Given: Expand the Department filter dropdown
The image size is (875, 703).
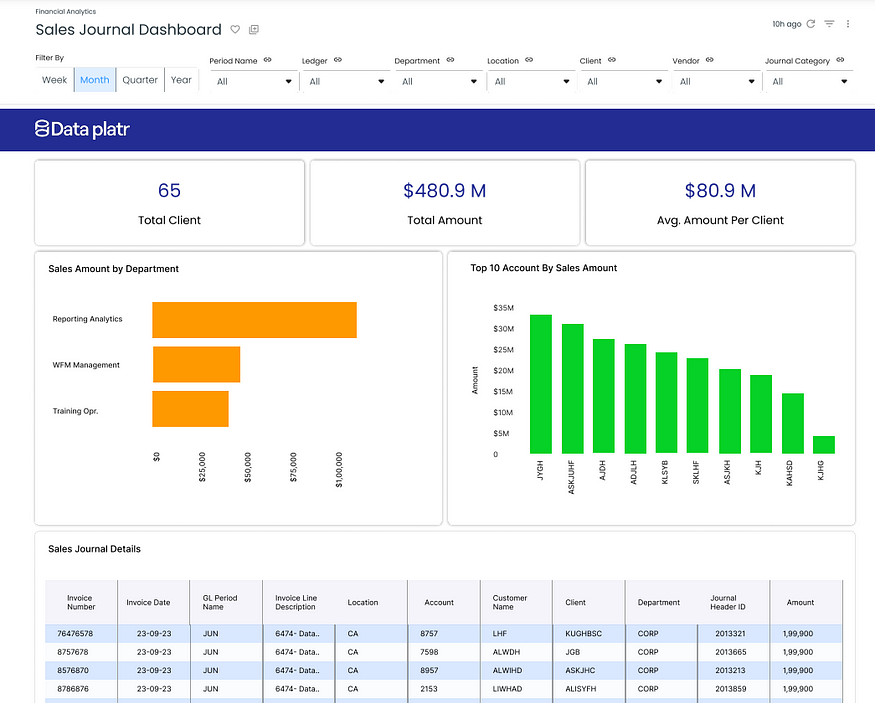Looking at the screenshot, I should (x=439, y=81).
